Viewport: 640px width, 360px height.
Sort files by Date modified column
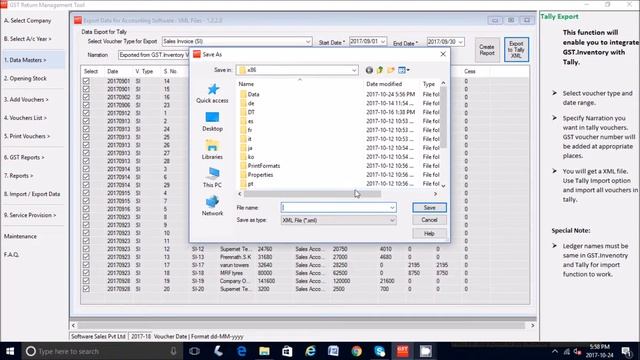point(384,84)
